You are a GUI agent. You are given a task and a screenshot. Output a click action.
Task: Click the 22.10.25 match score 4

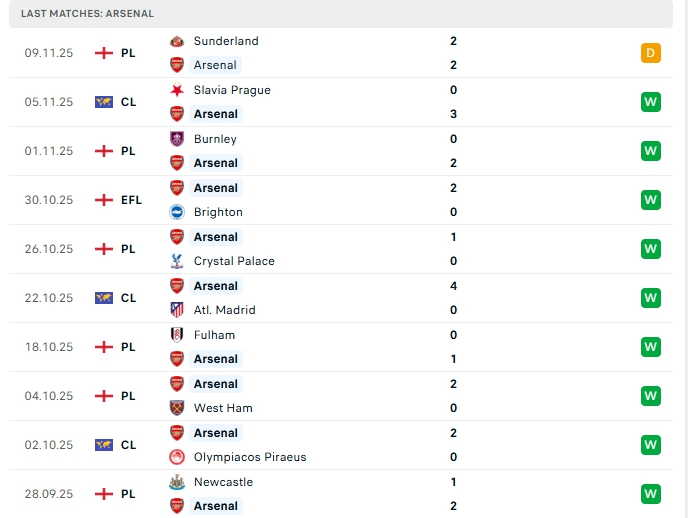(x=454, y=286)
